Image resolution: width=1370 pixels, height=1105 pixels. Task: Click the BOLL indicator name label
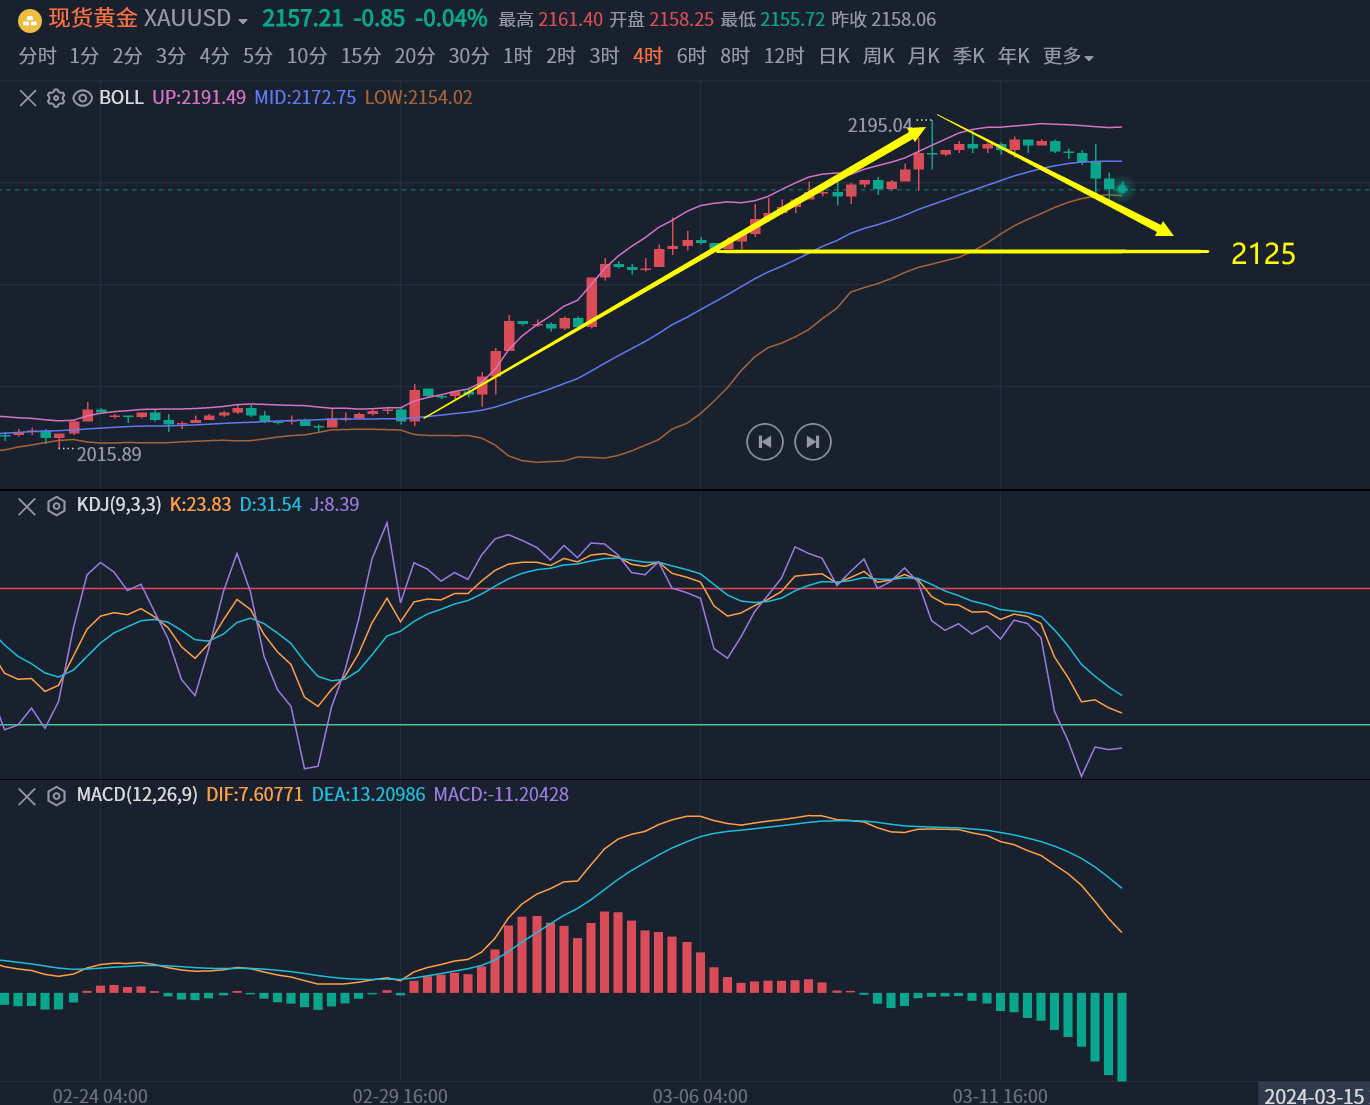121,98
